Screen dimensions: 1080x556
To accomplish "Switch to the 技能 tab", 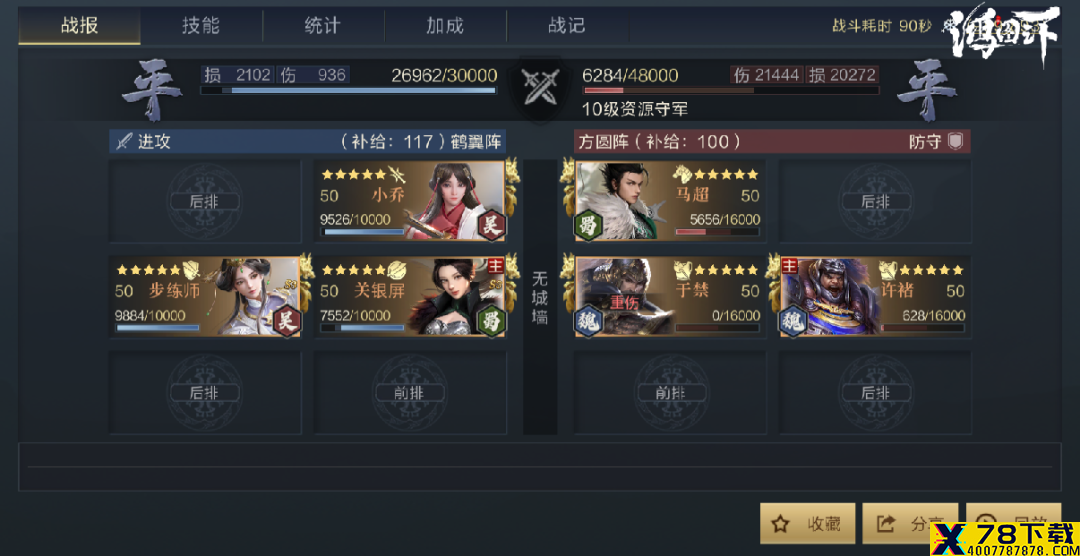I will click(x=201, y=26).
